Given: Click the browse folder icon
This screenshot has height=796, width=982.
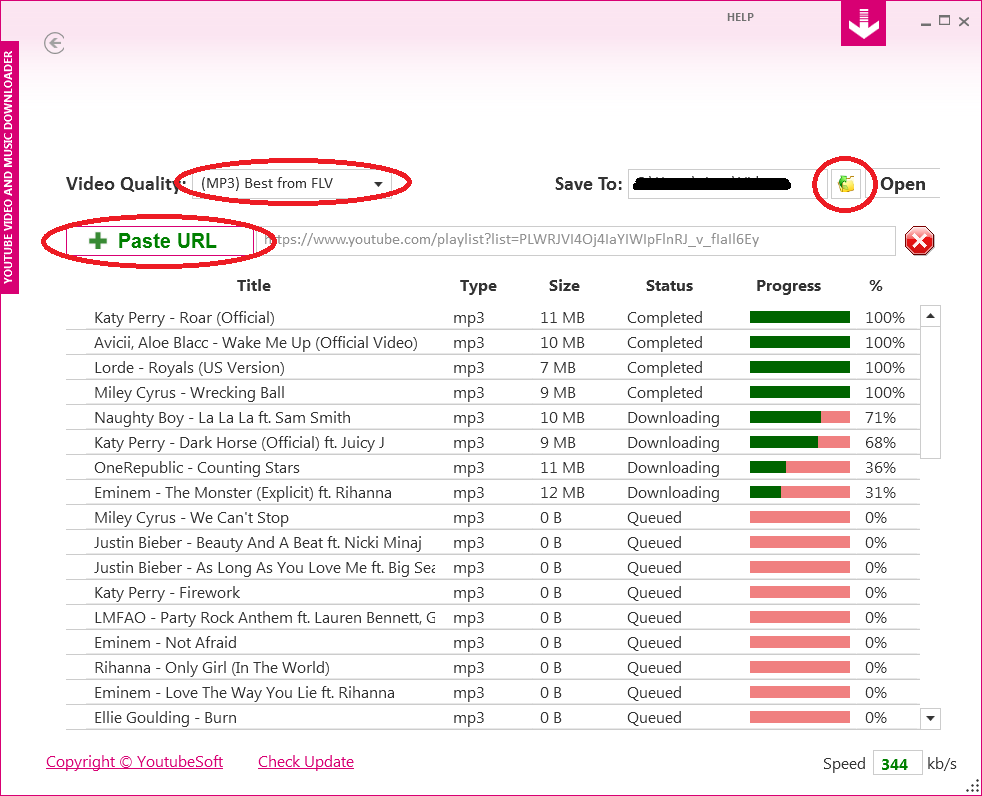Looking at the screenshot, I should 845,183.
